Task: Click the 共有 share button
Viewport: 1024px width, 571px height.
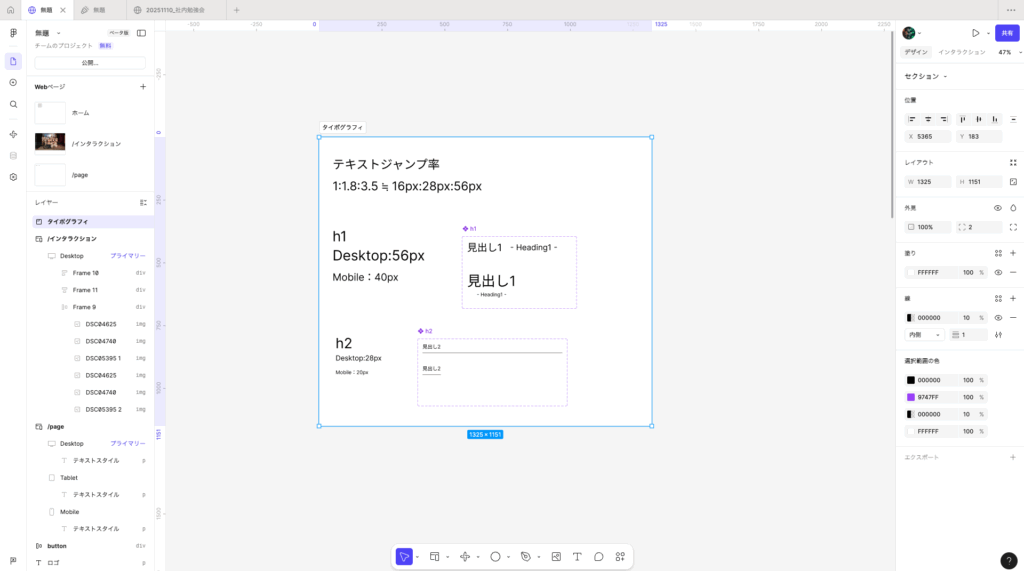Action: pos(1007,33)
